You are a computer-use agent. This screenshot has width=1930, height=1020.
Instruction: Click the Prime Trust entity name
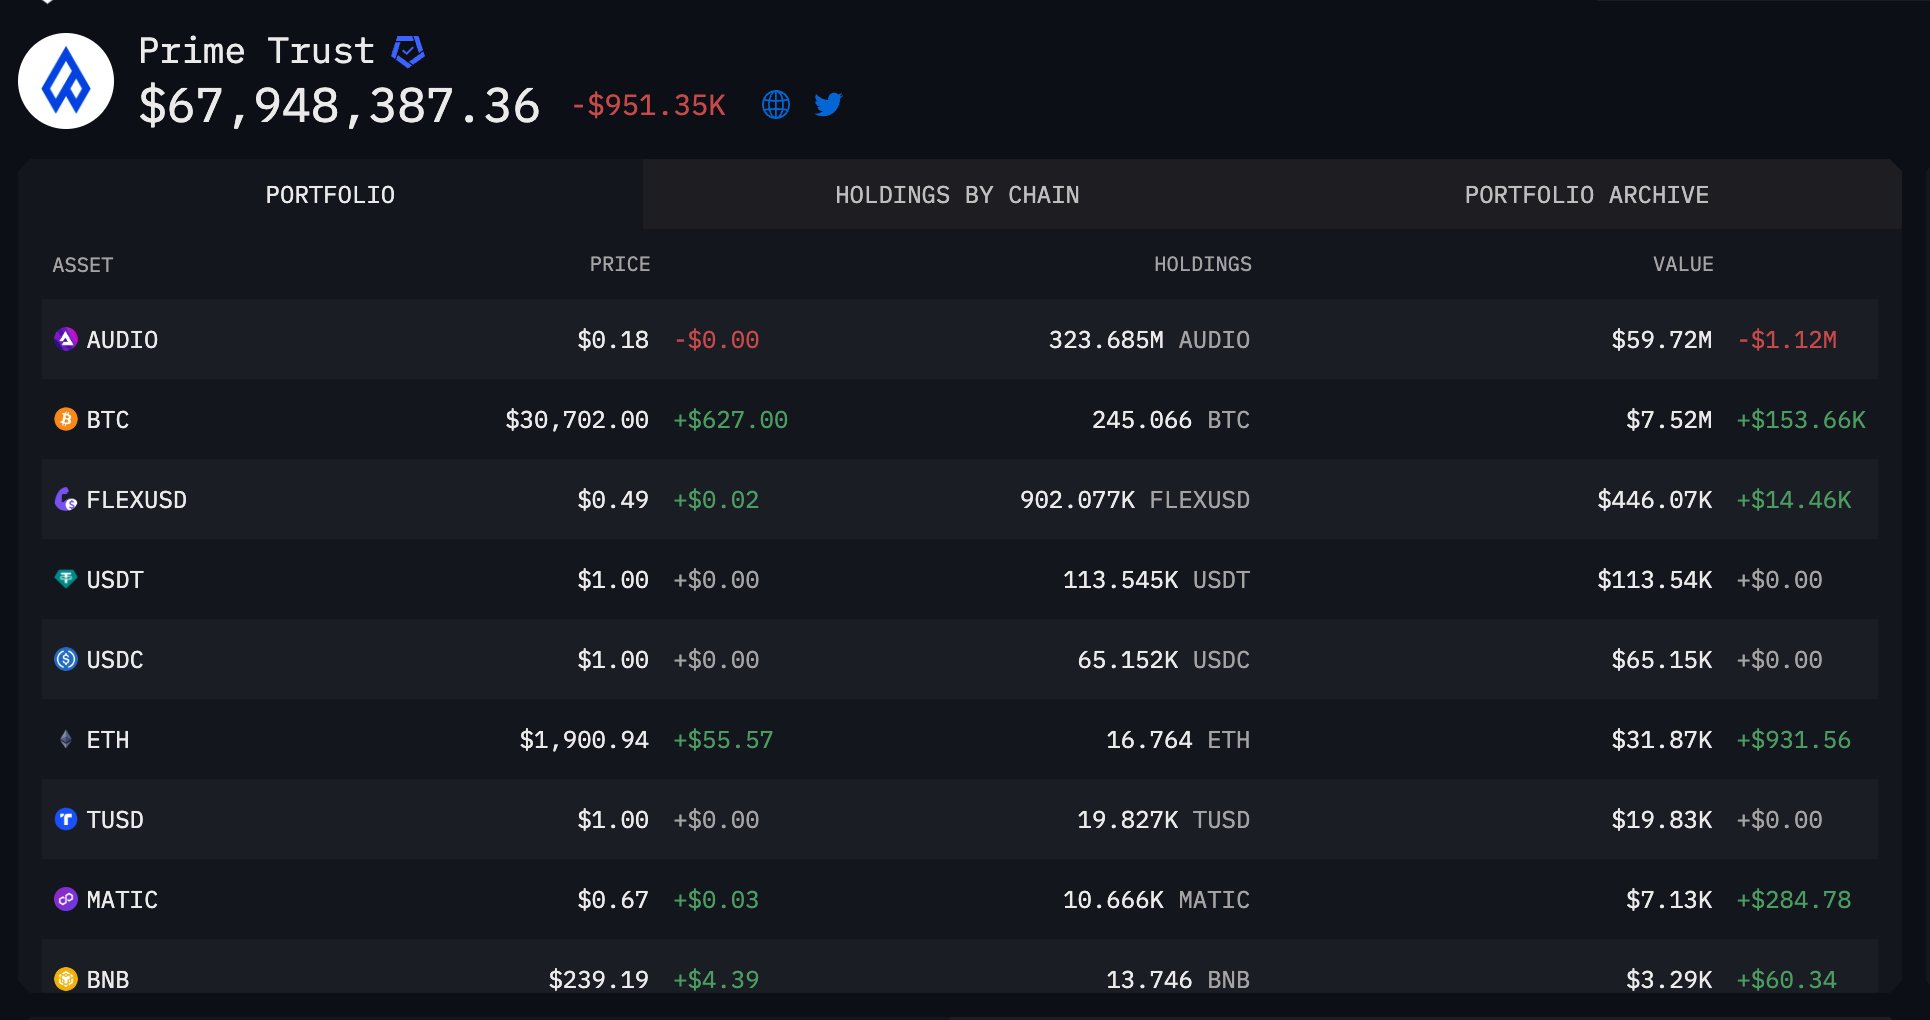pyautogui.click(x=256, y=51)
